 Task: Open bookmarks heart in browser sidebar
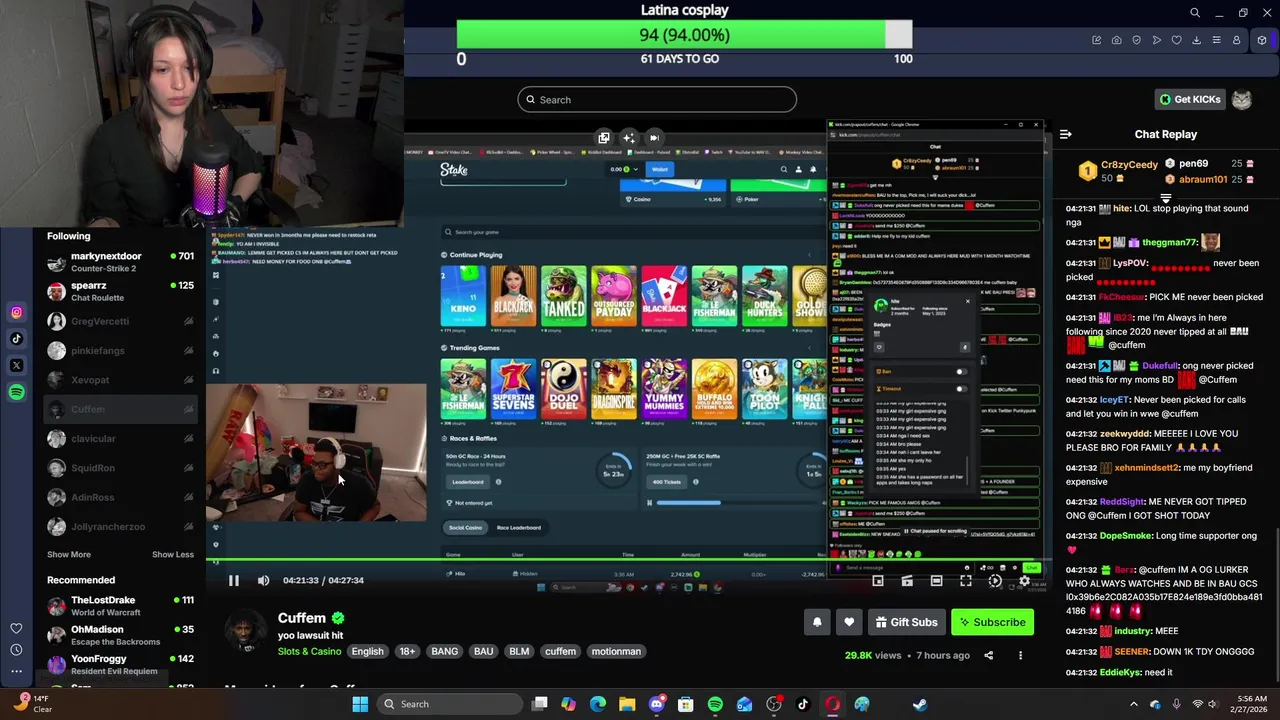click(x=16, y=628)
